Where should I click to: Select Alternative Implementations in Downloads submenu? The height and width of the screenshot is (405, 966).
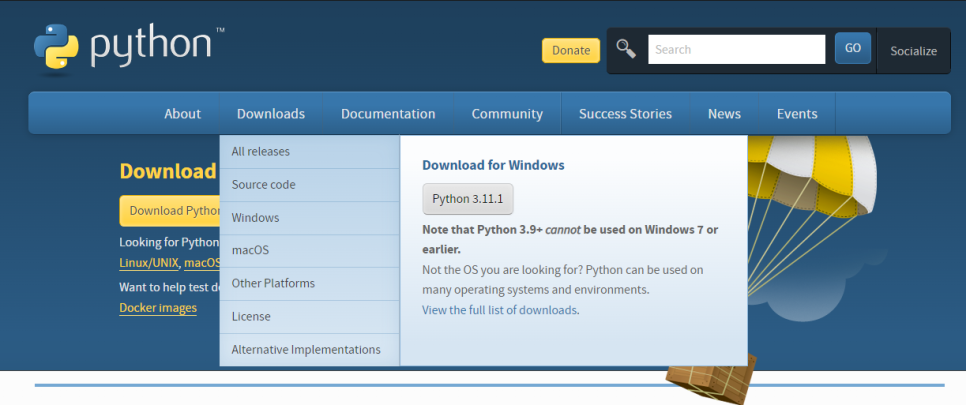309,350
